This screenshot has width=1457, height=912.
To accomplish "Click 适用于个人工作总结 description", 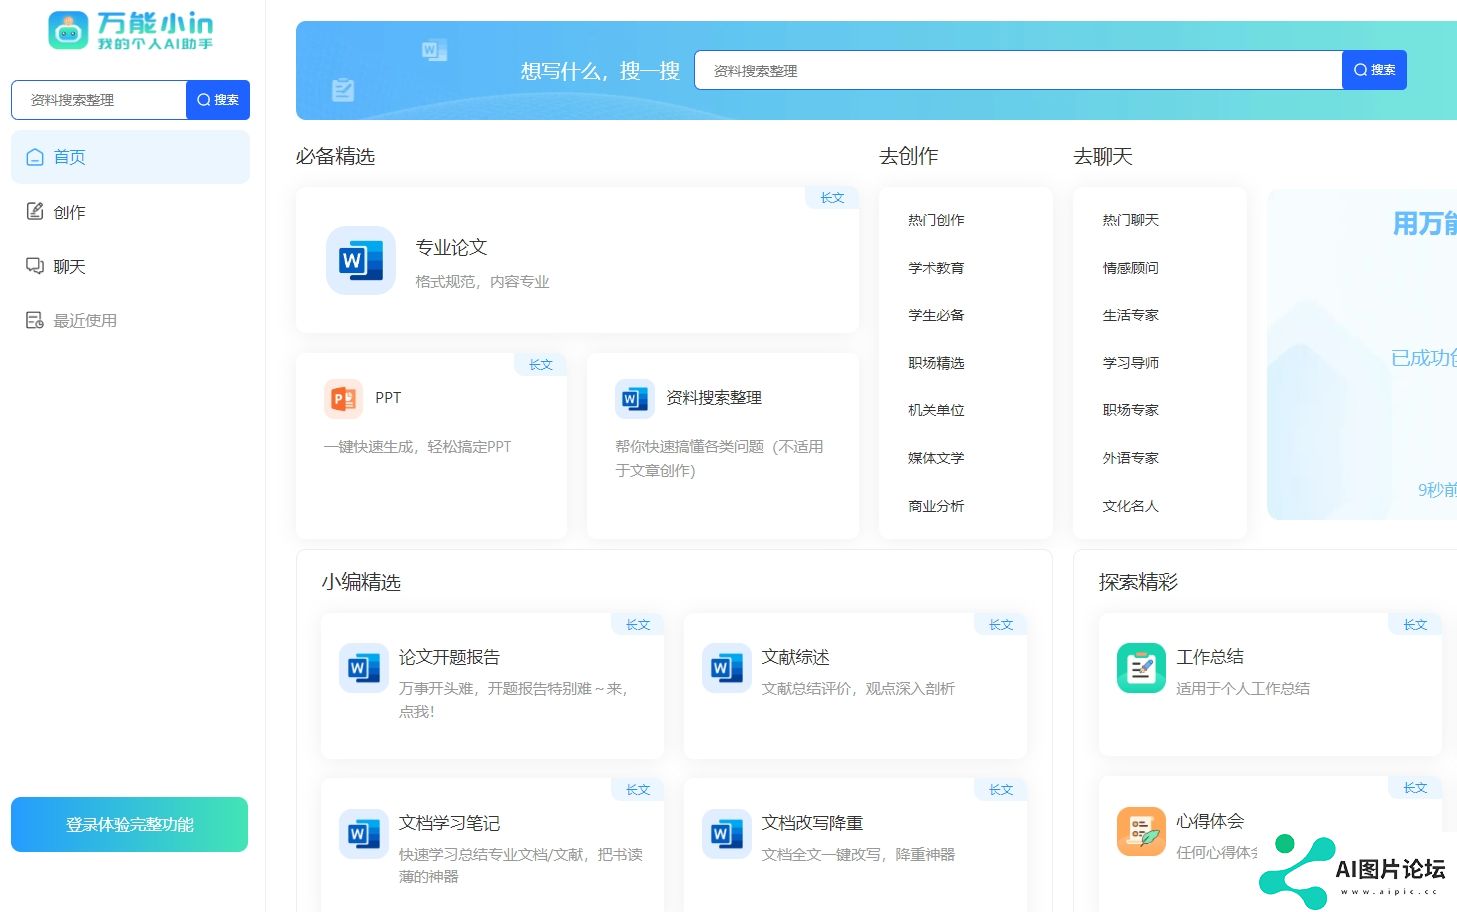I will tap(1243, 689).
